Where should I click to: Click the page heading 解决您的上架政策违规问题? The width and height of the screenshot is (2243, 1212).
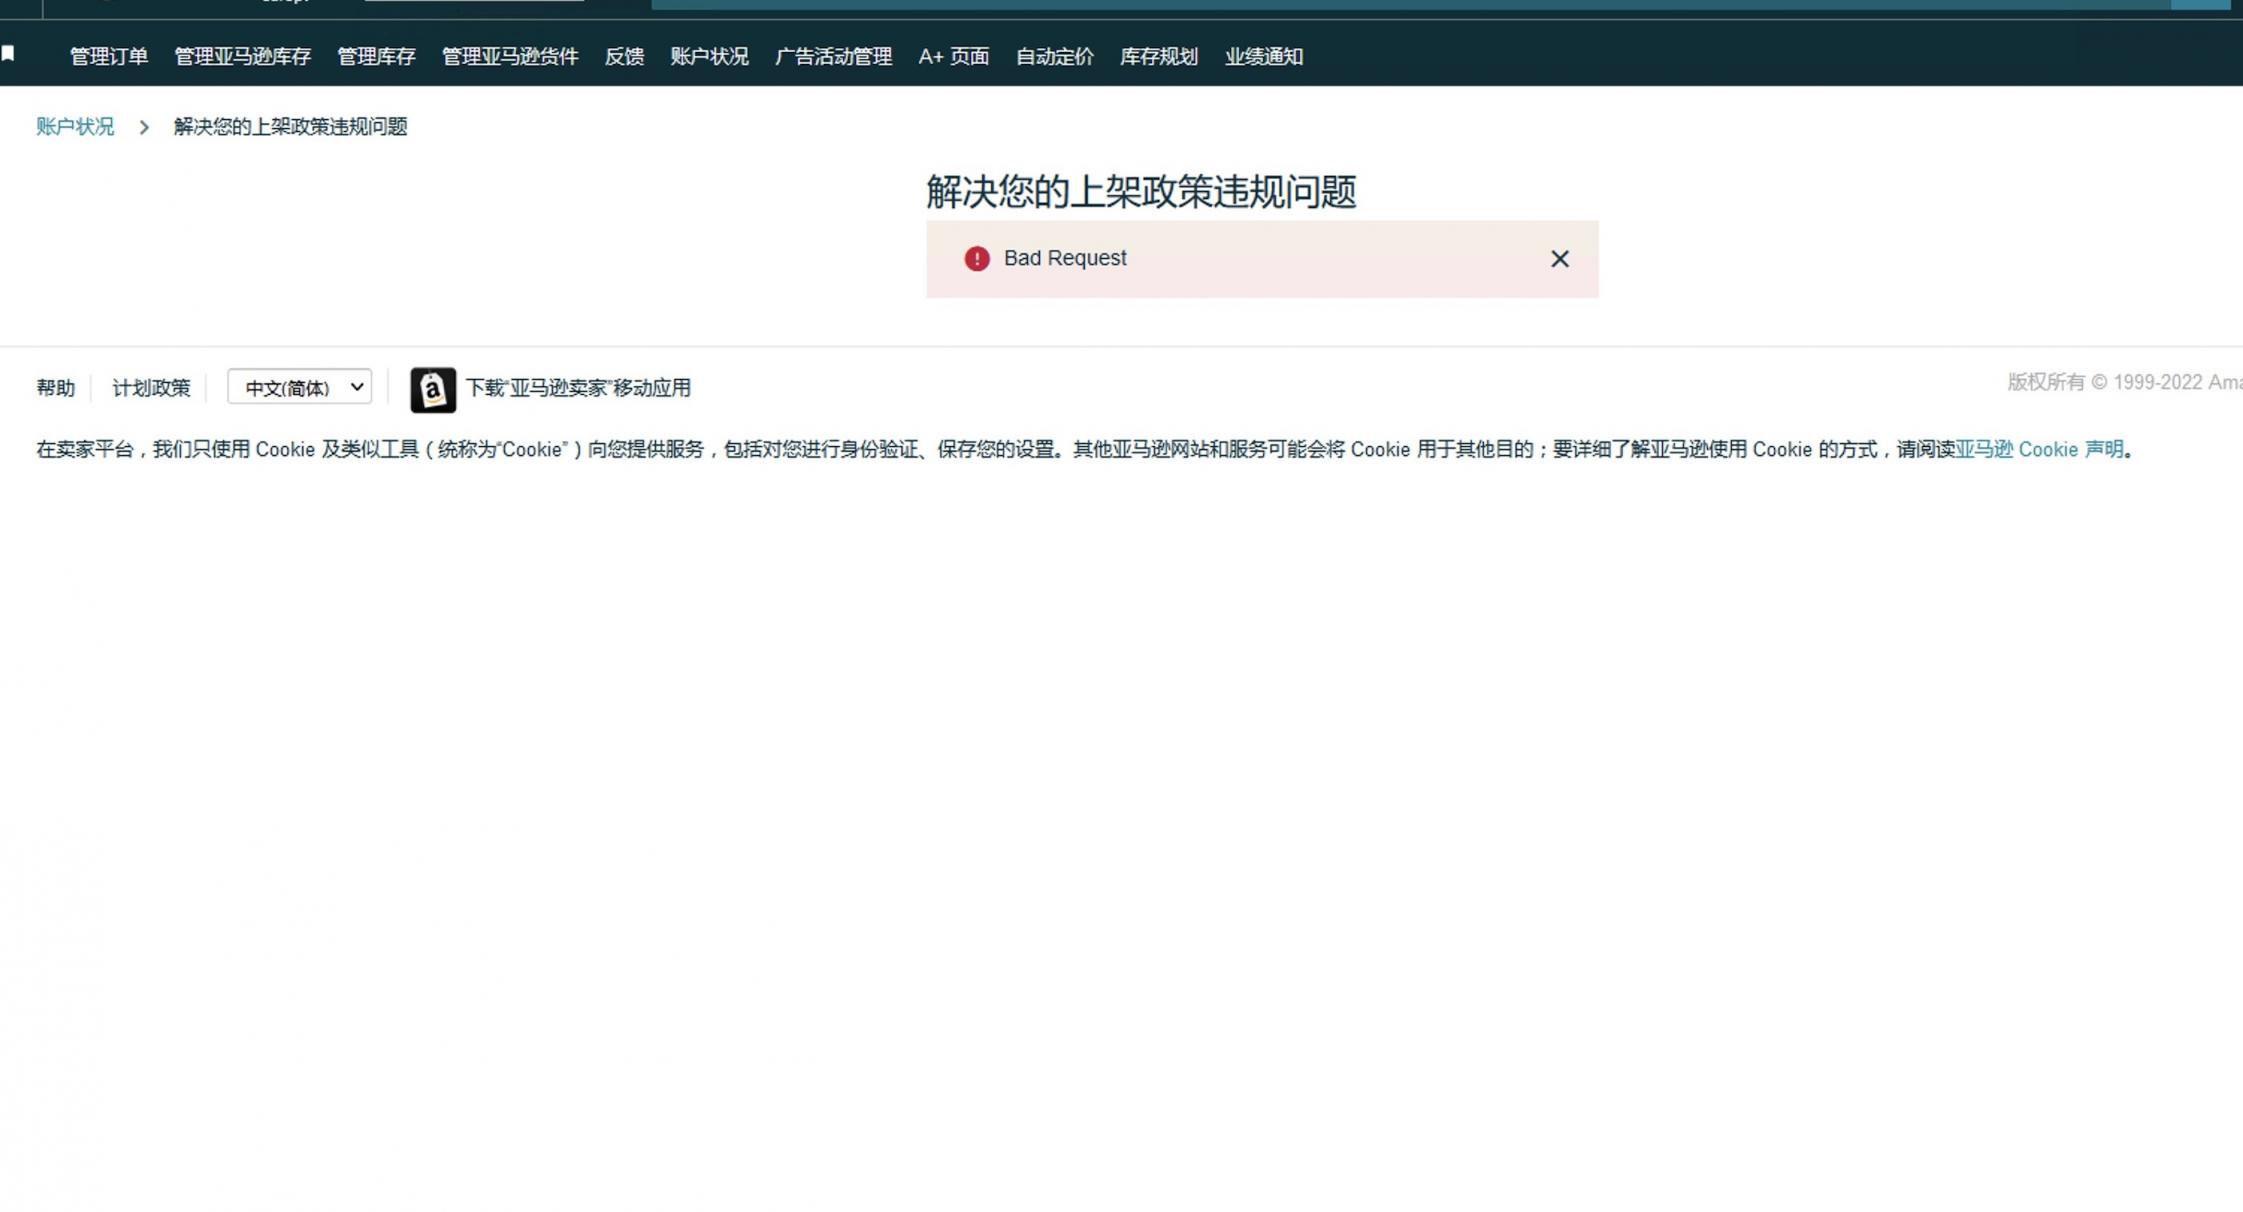pyautogui.click(x=1141, y=192)
